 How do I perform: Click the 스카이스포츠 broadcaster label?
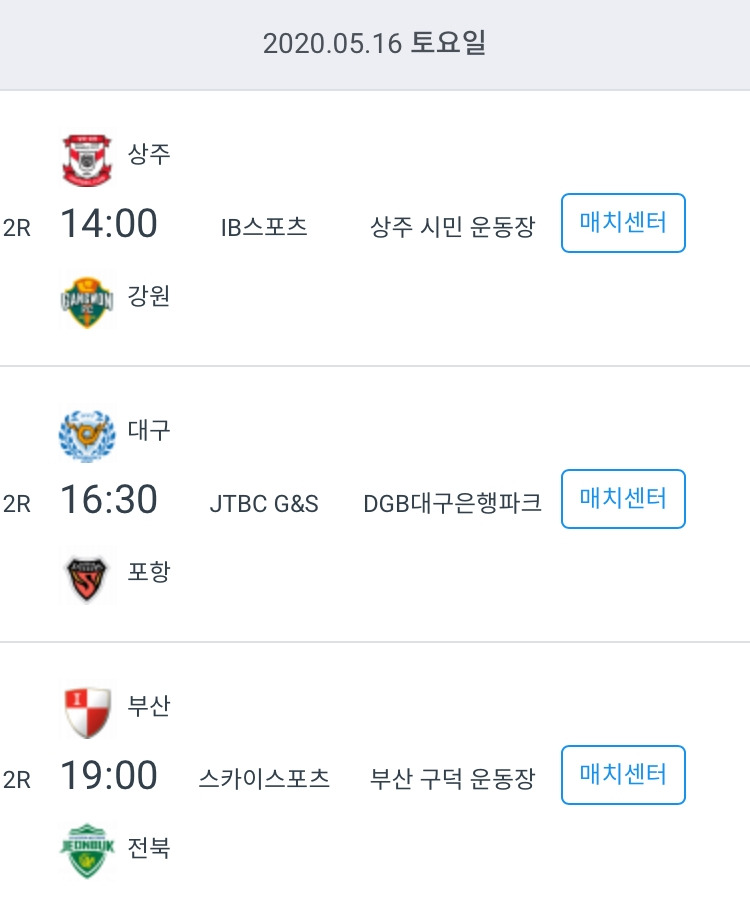[x=264, y=779]
